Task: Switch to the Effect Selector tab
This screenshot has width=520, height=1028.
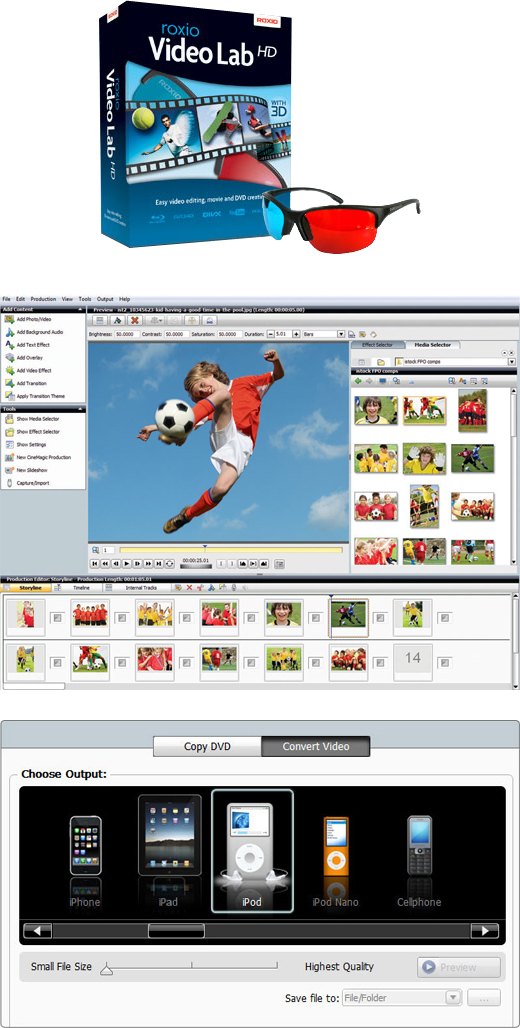Action: (377, 345)
